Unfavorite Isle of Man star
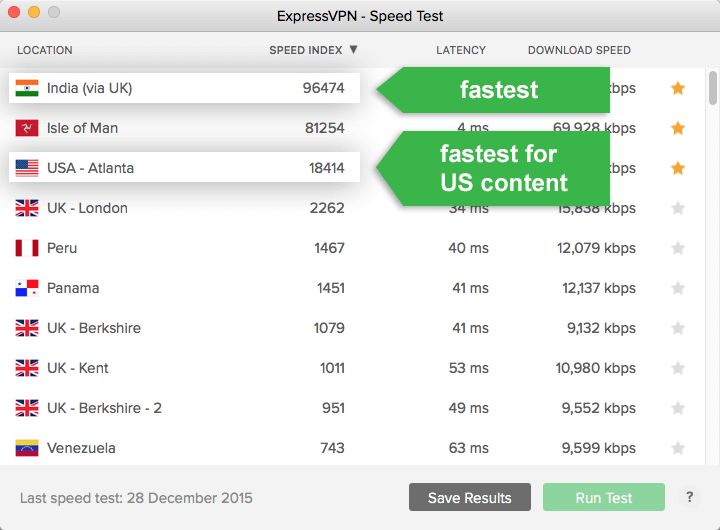 [678, 128]
